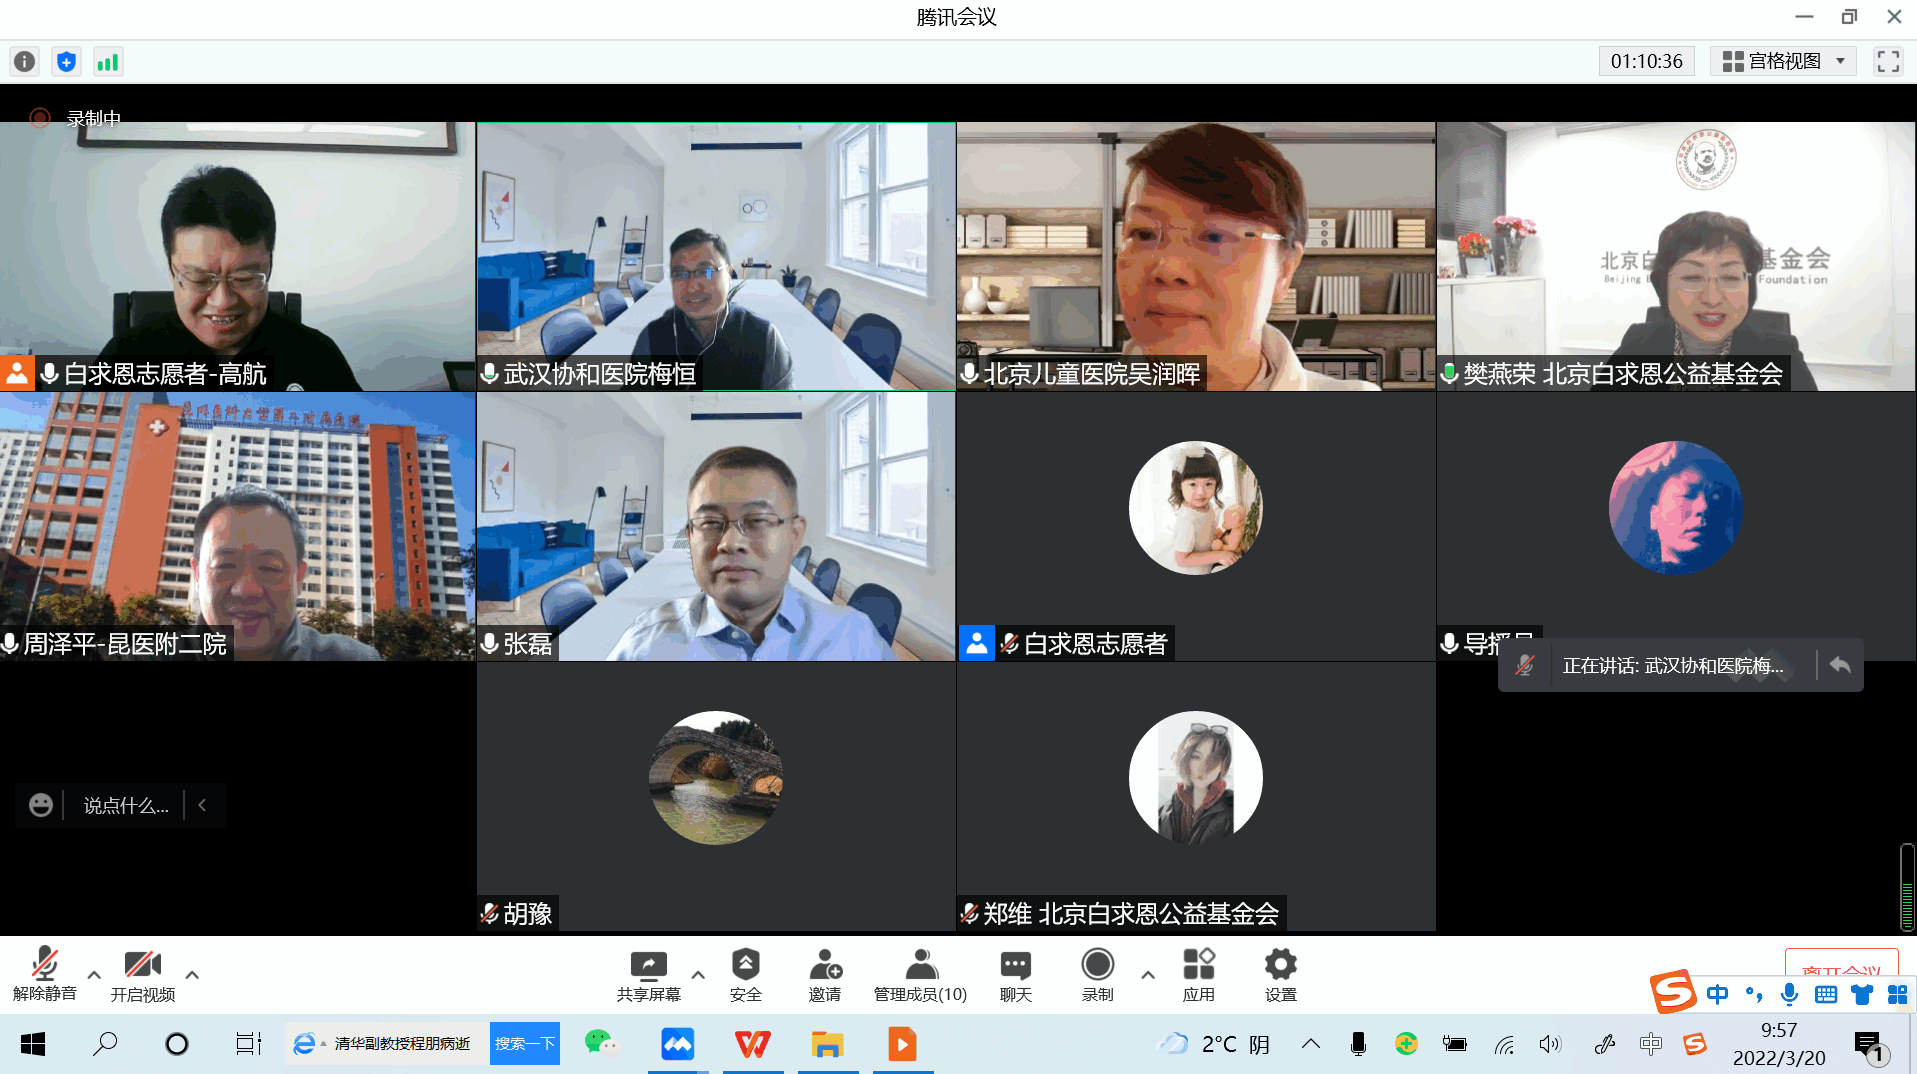Open the Windows Start menu
1917x1074 pixels.
click(32, 1043)
